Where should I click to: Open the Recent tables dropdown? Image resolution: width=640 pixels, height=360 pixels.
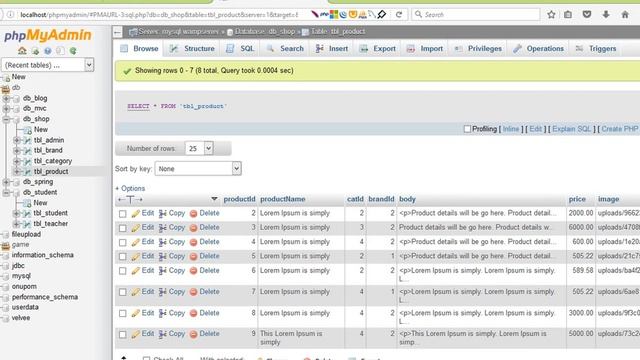tap(48, 65)
